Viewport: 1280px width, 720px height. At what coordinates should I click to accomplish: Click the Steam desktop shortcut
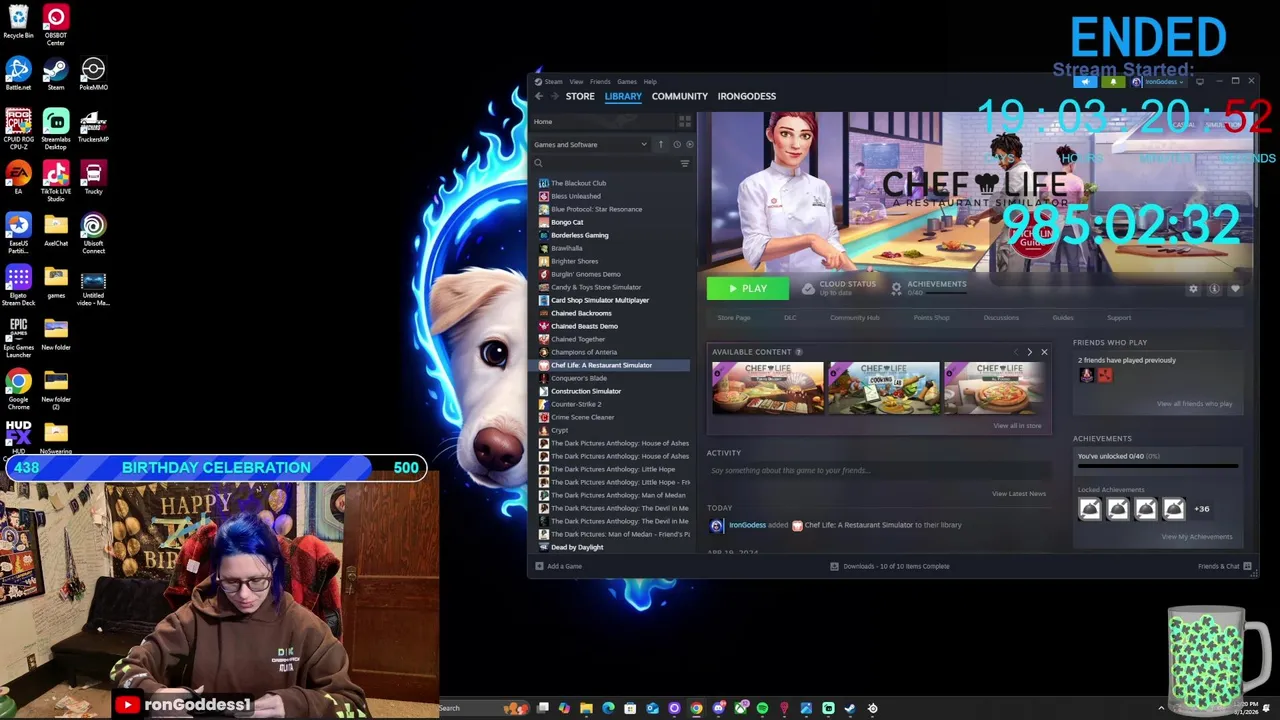(56, 74)
